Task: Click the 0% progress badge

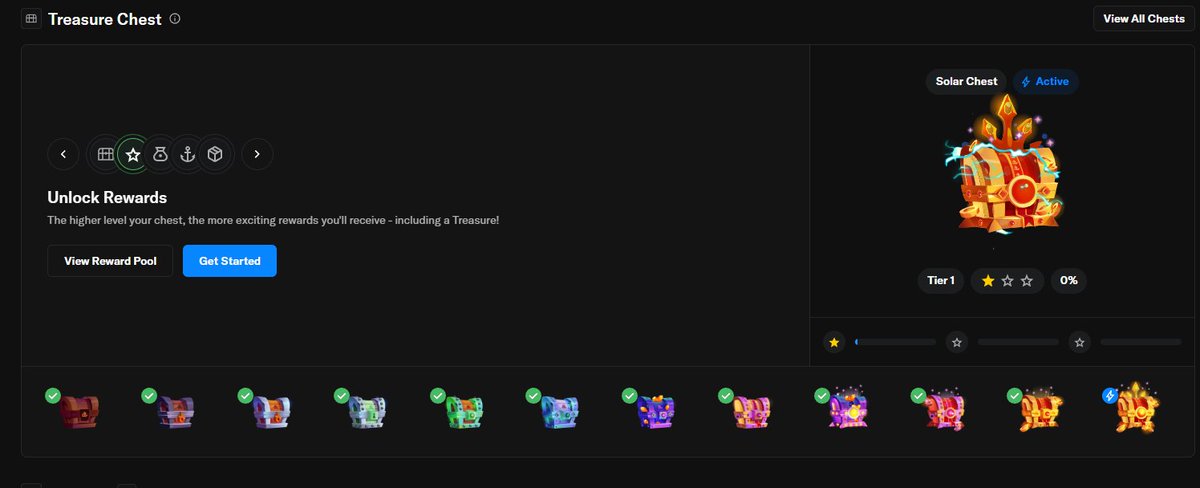Action: [x=1069, y=281]
